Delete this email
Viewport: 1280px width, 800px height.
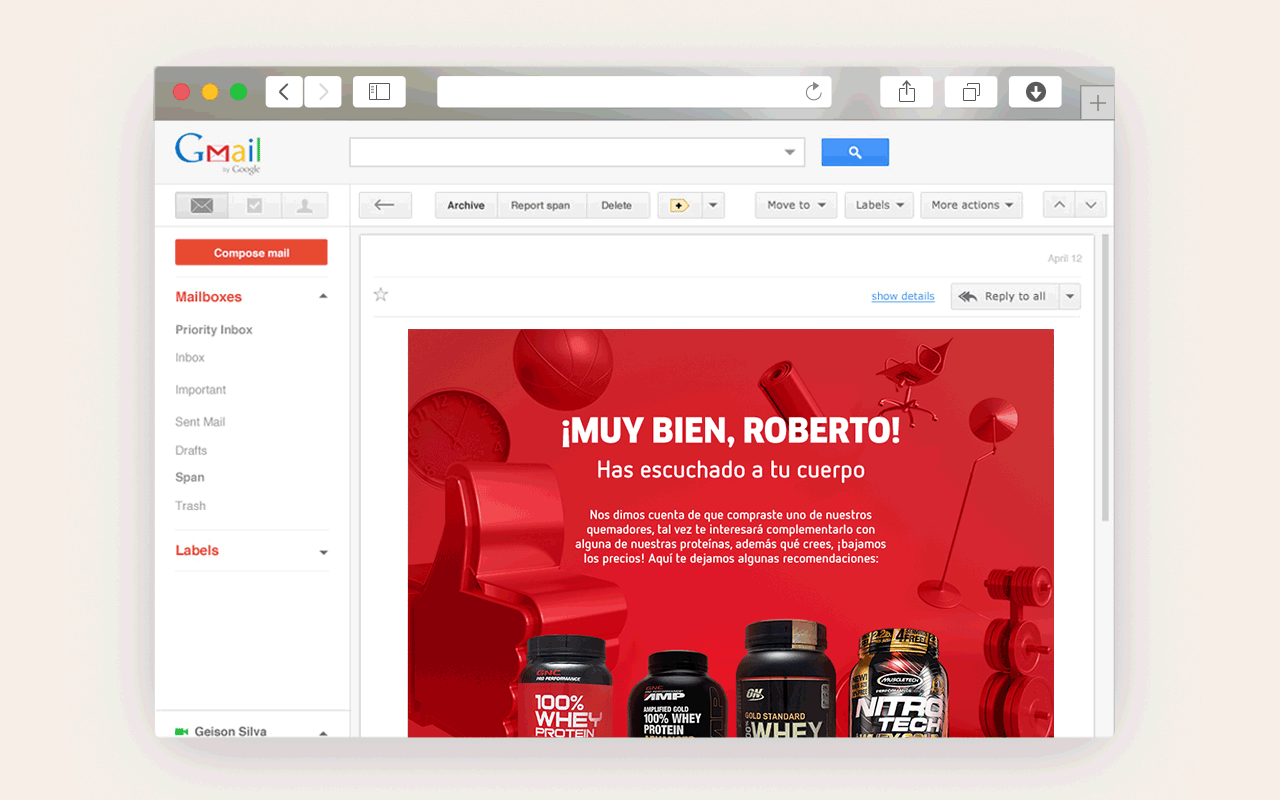coord(617,205)
